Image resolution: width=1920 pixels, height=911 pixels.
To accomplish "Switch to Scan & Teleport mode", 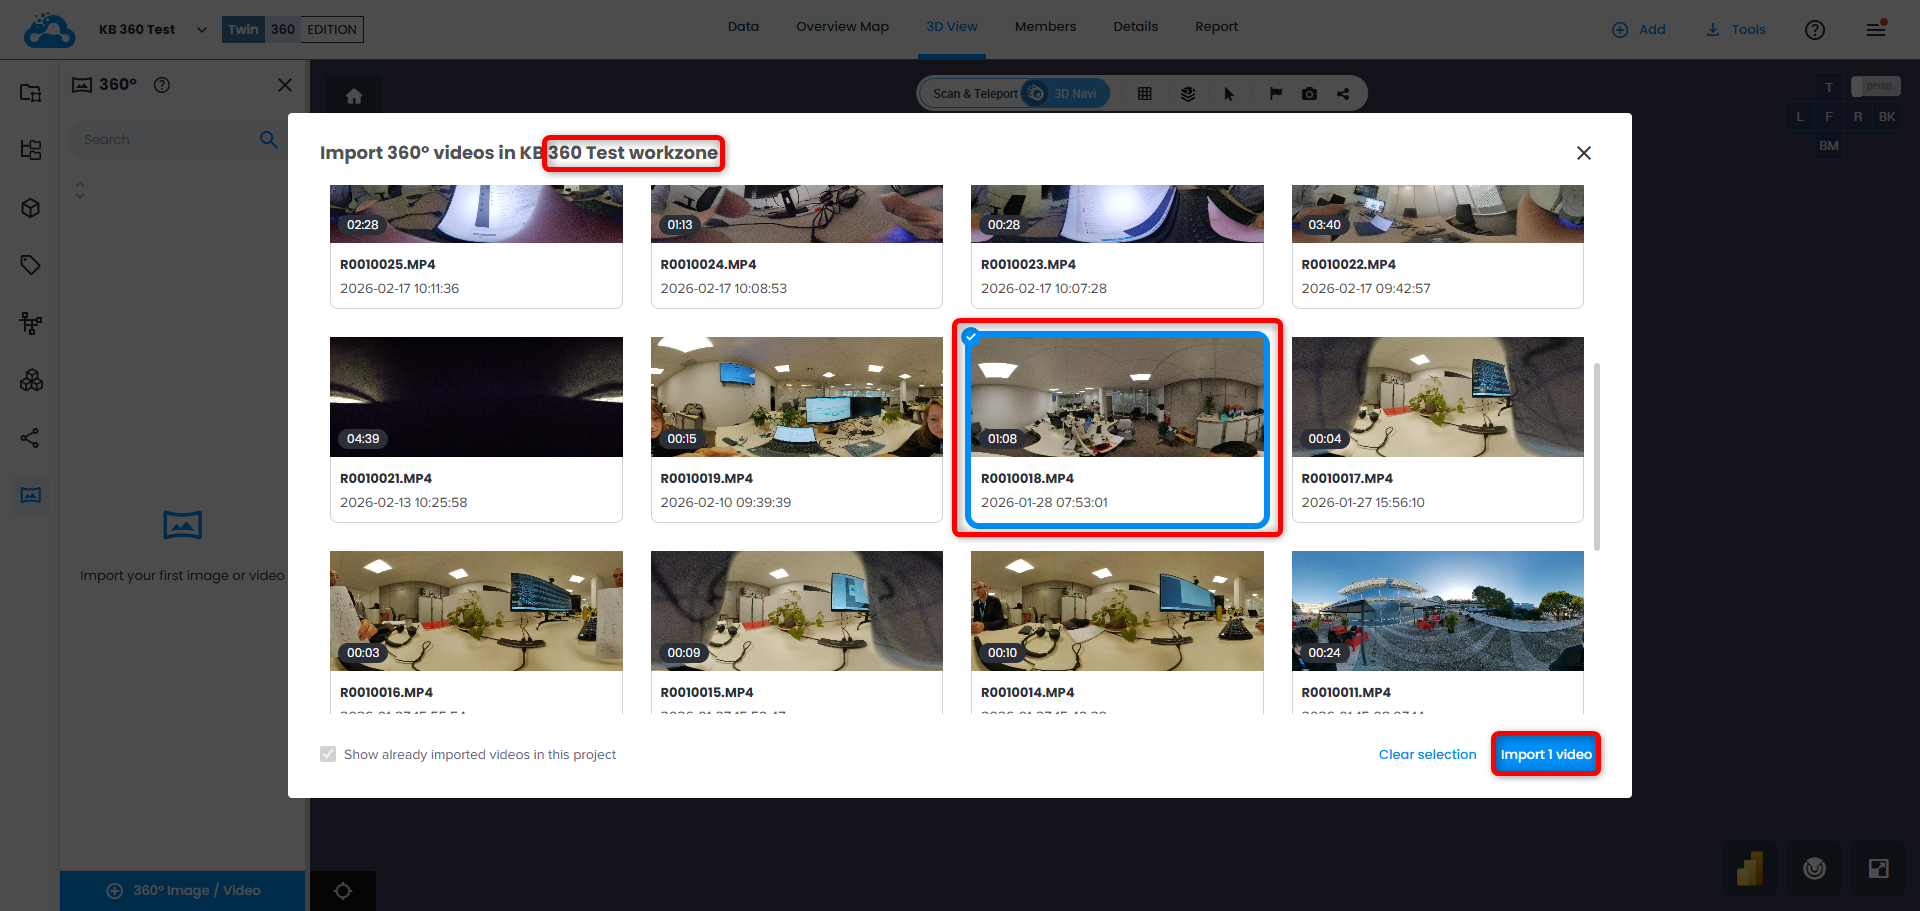I will [x=975, y=94].
